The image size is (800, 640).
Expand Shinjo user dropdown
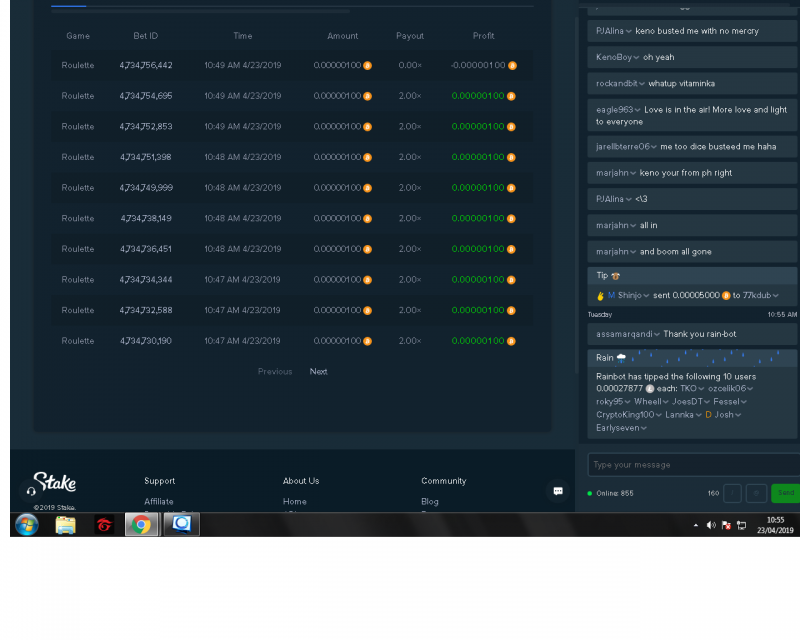click(646, 296)
